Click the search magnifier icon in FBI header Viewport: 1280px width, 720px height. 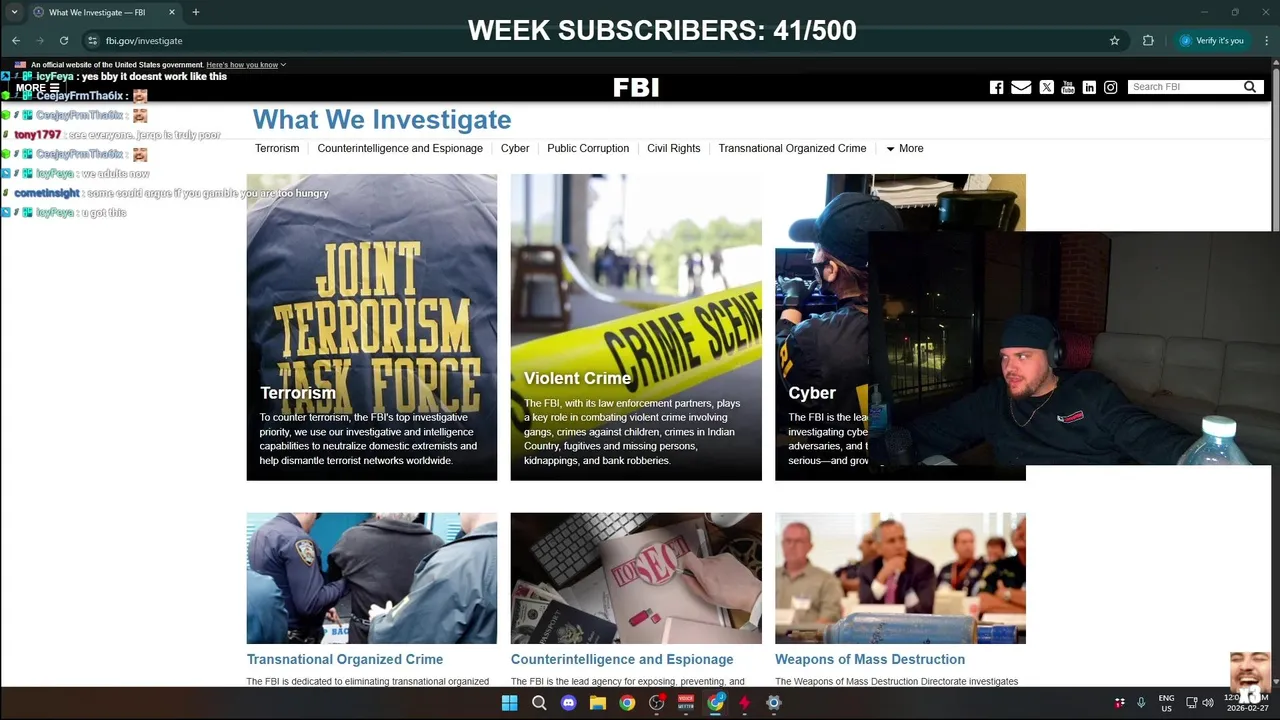1250,87
